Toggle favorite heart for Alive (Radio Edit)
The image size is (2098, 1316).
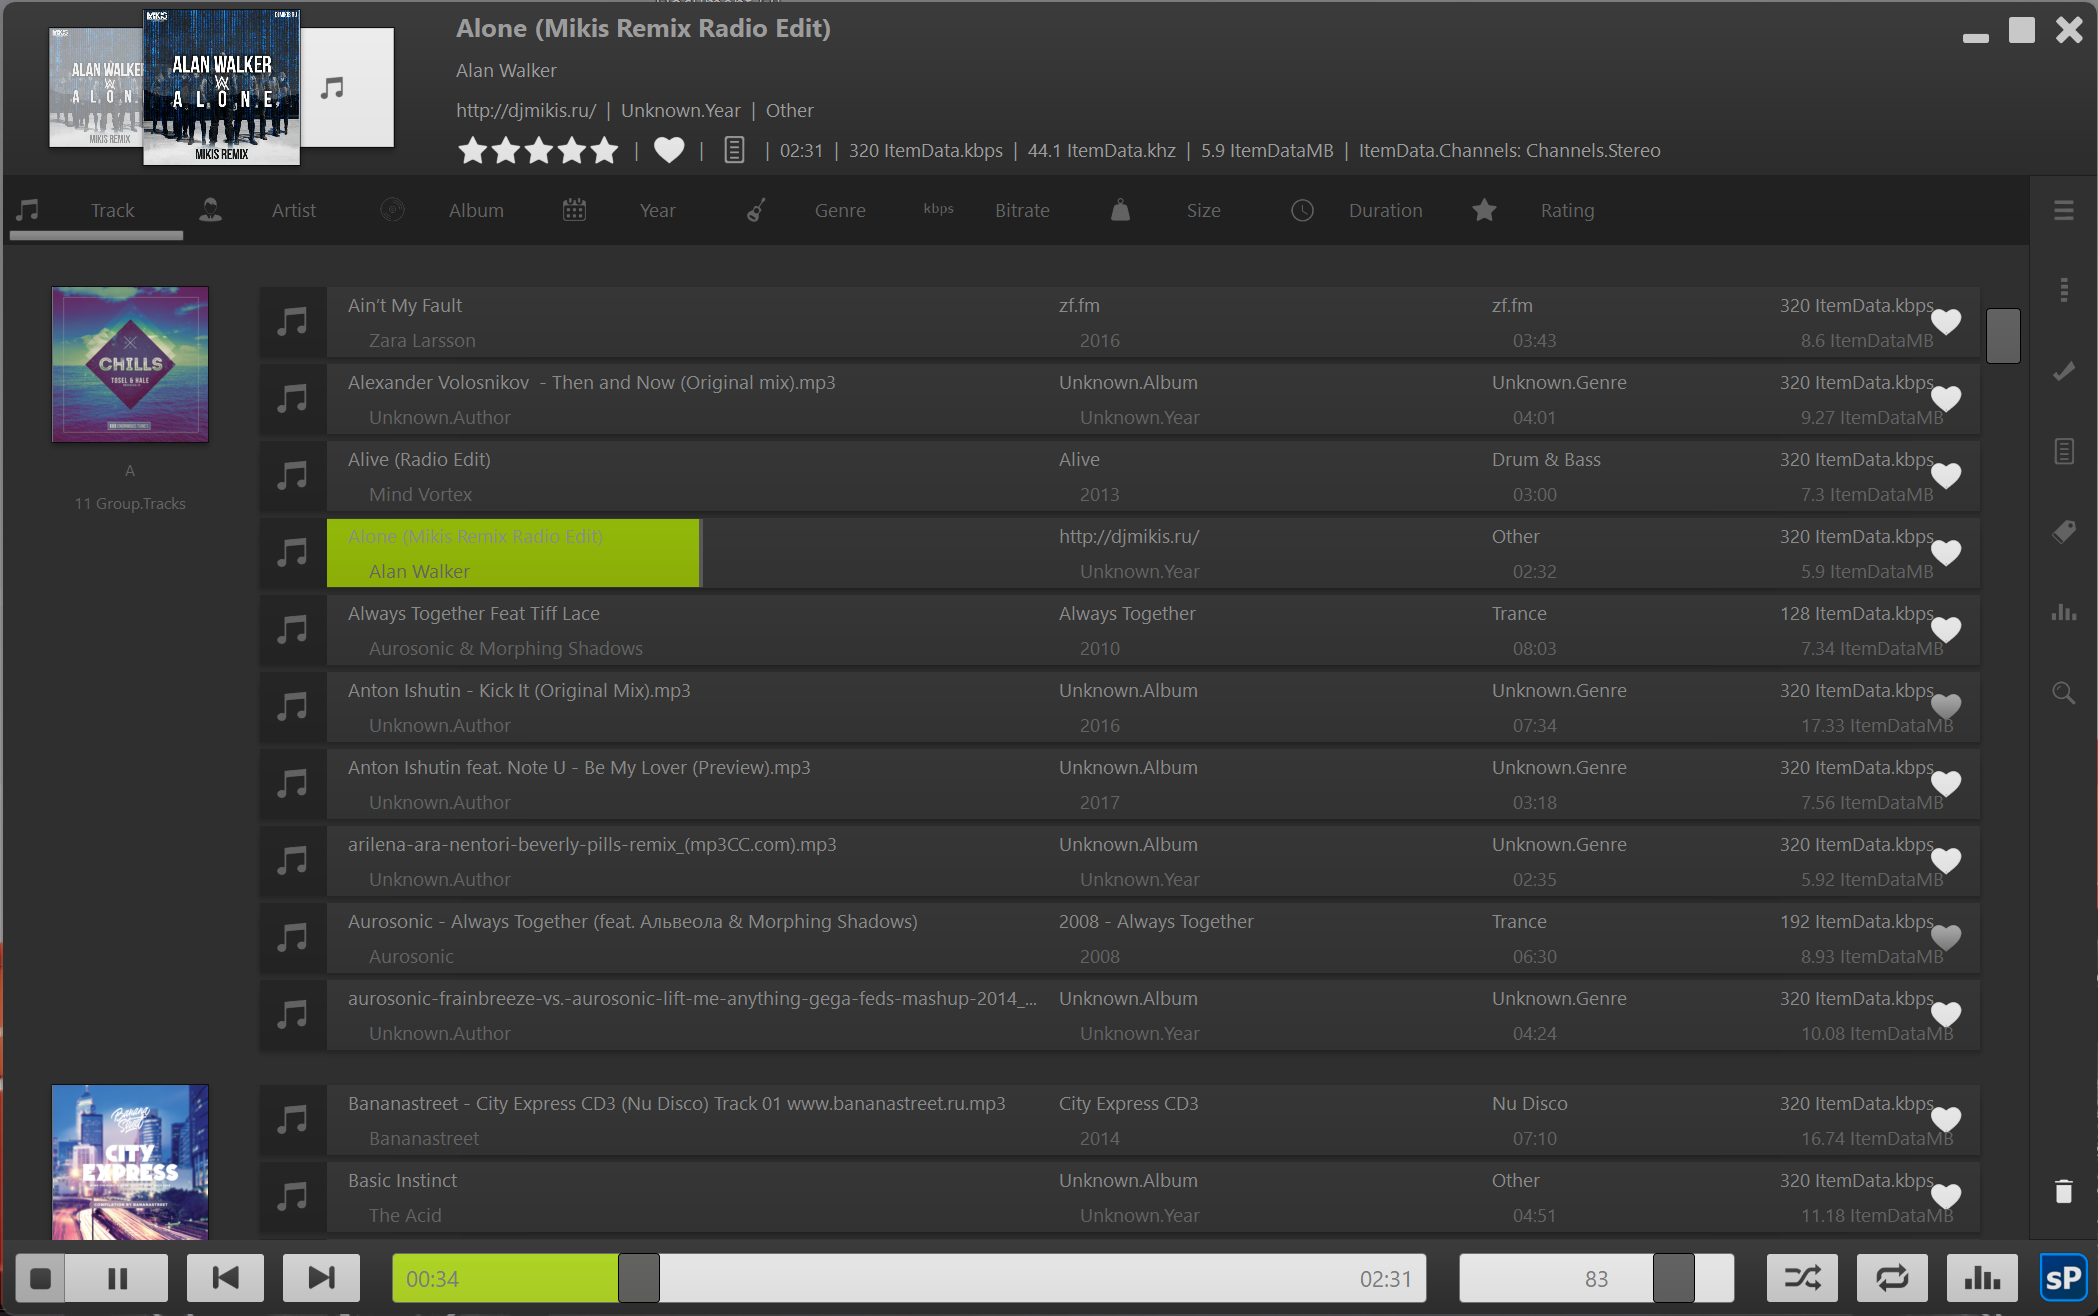click(x=1945, y=476)
